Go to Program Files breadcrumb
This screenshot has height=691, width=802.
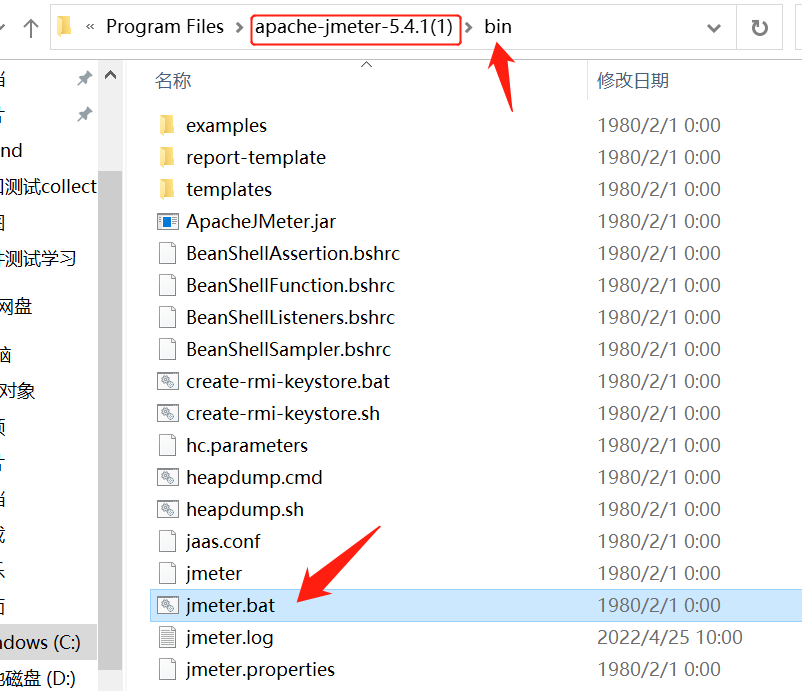165,27
